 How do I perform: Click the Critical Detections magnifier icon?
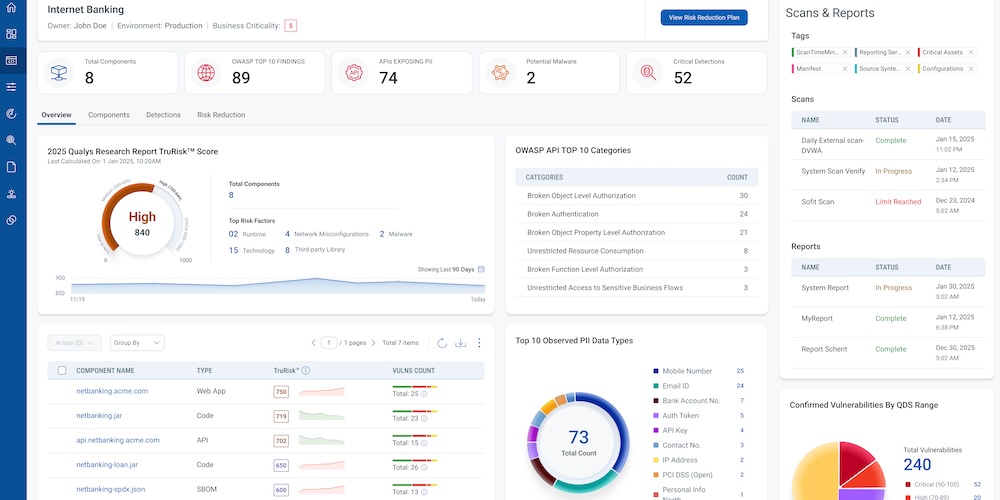[647, 73]
